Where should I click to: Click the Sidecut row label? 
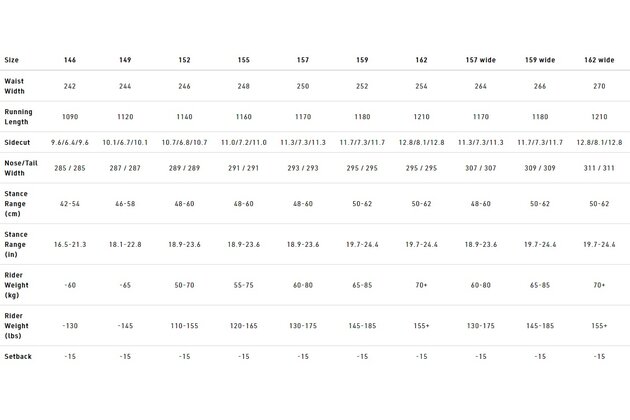[17, 142]
